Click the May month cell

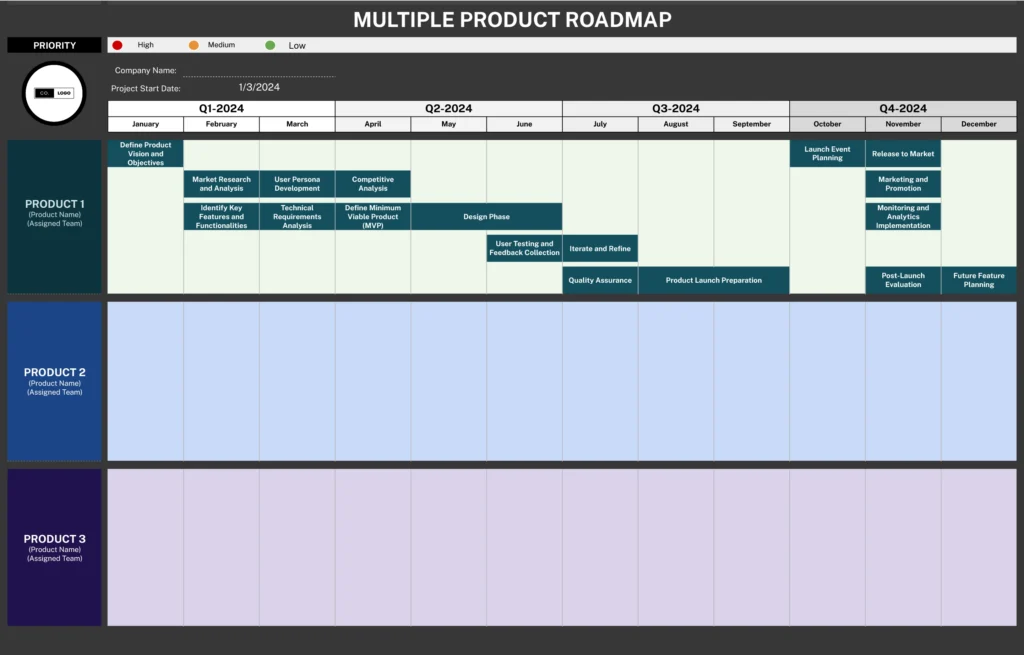449,124
